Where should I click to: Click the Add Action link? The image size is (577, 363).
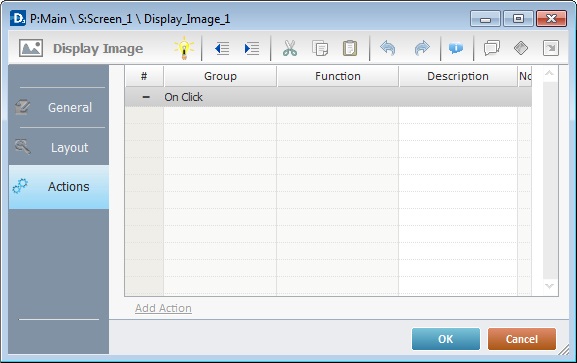coord(163,308)
